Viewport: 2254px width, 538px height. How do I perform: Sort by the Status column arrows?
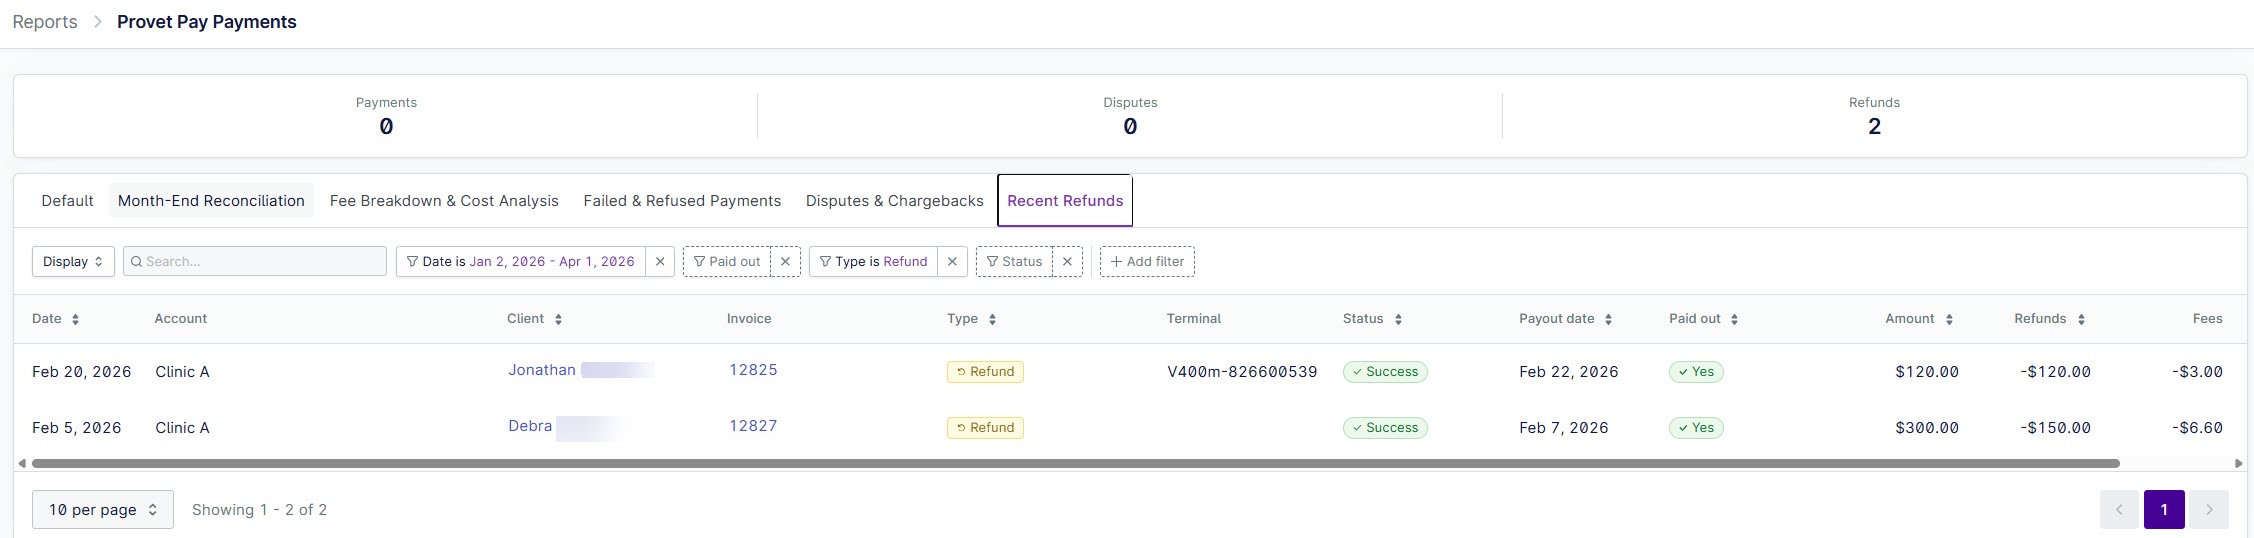pyautogui.click(x=1398, y=319)
